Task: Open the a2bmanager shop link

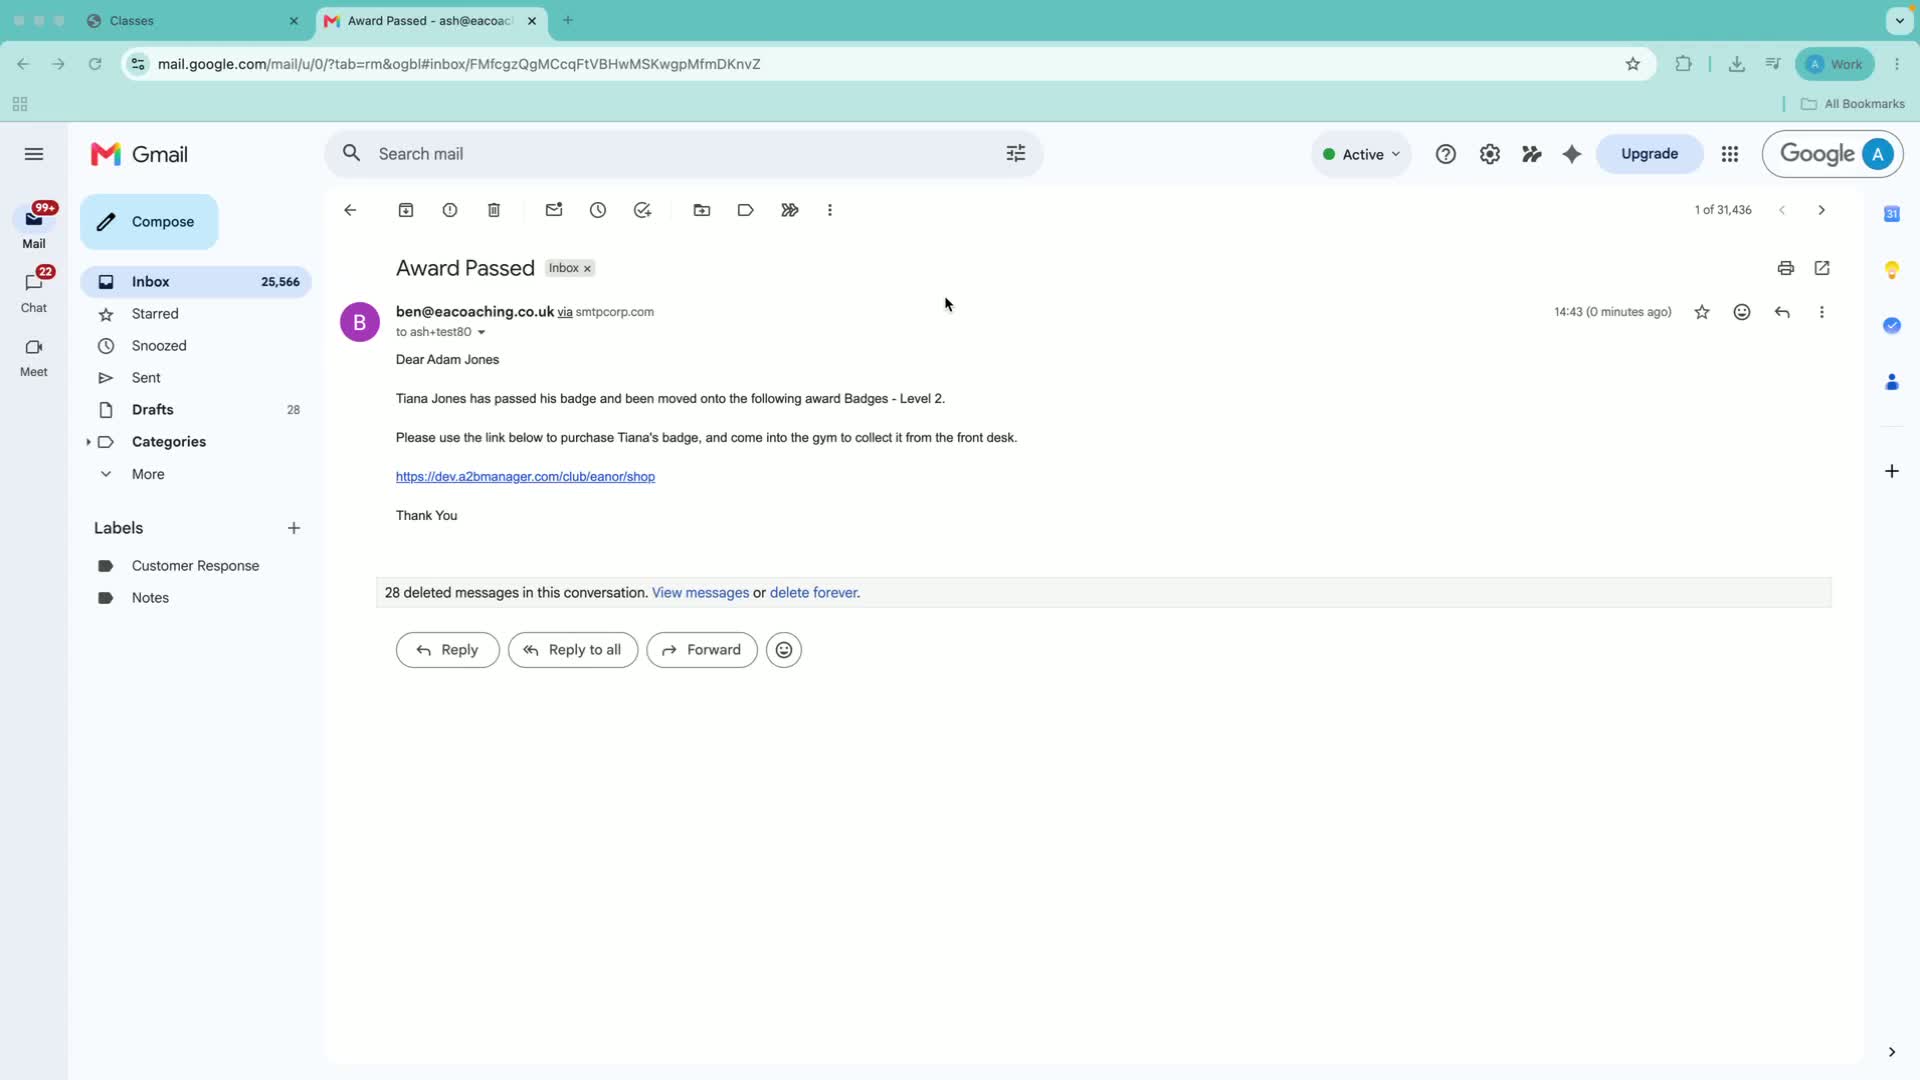Action: point(525,477)
